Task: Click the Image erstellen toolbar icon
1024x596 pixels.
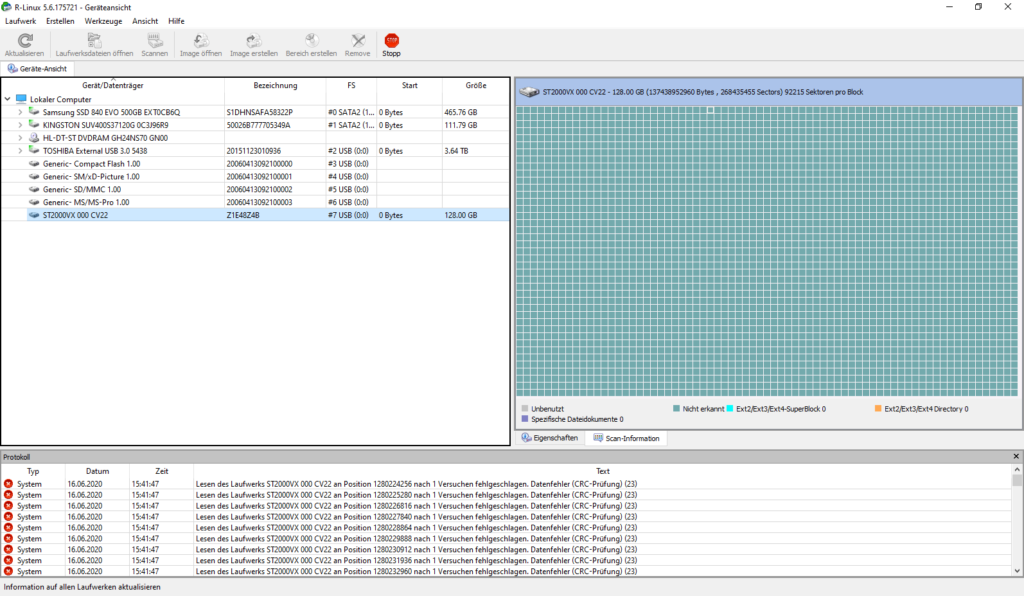Action: point(254,41)
